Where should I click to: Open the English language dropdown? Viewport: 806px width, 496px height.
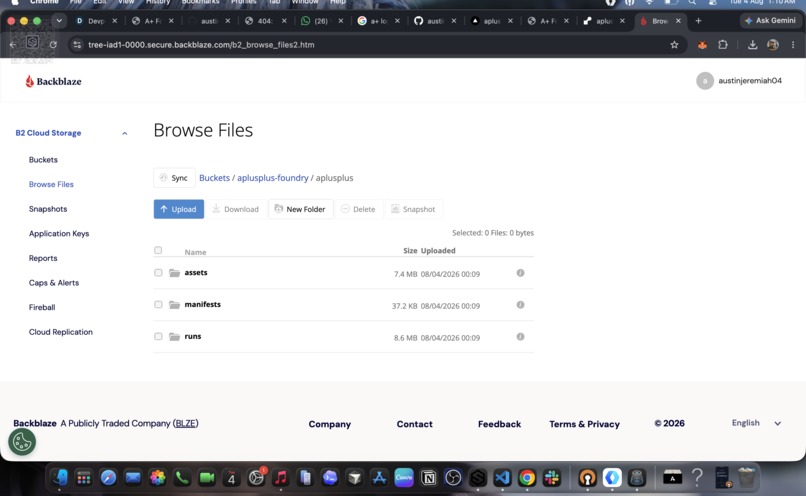(756, 423)
